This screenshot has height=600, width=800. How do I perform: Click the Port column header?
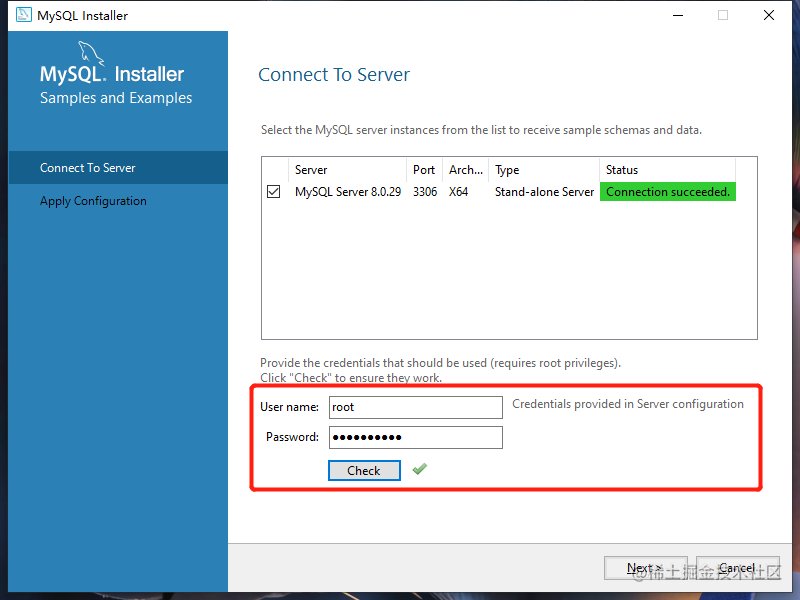pyautogui.click(x=424, y=170)
